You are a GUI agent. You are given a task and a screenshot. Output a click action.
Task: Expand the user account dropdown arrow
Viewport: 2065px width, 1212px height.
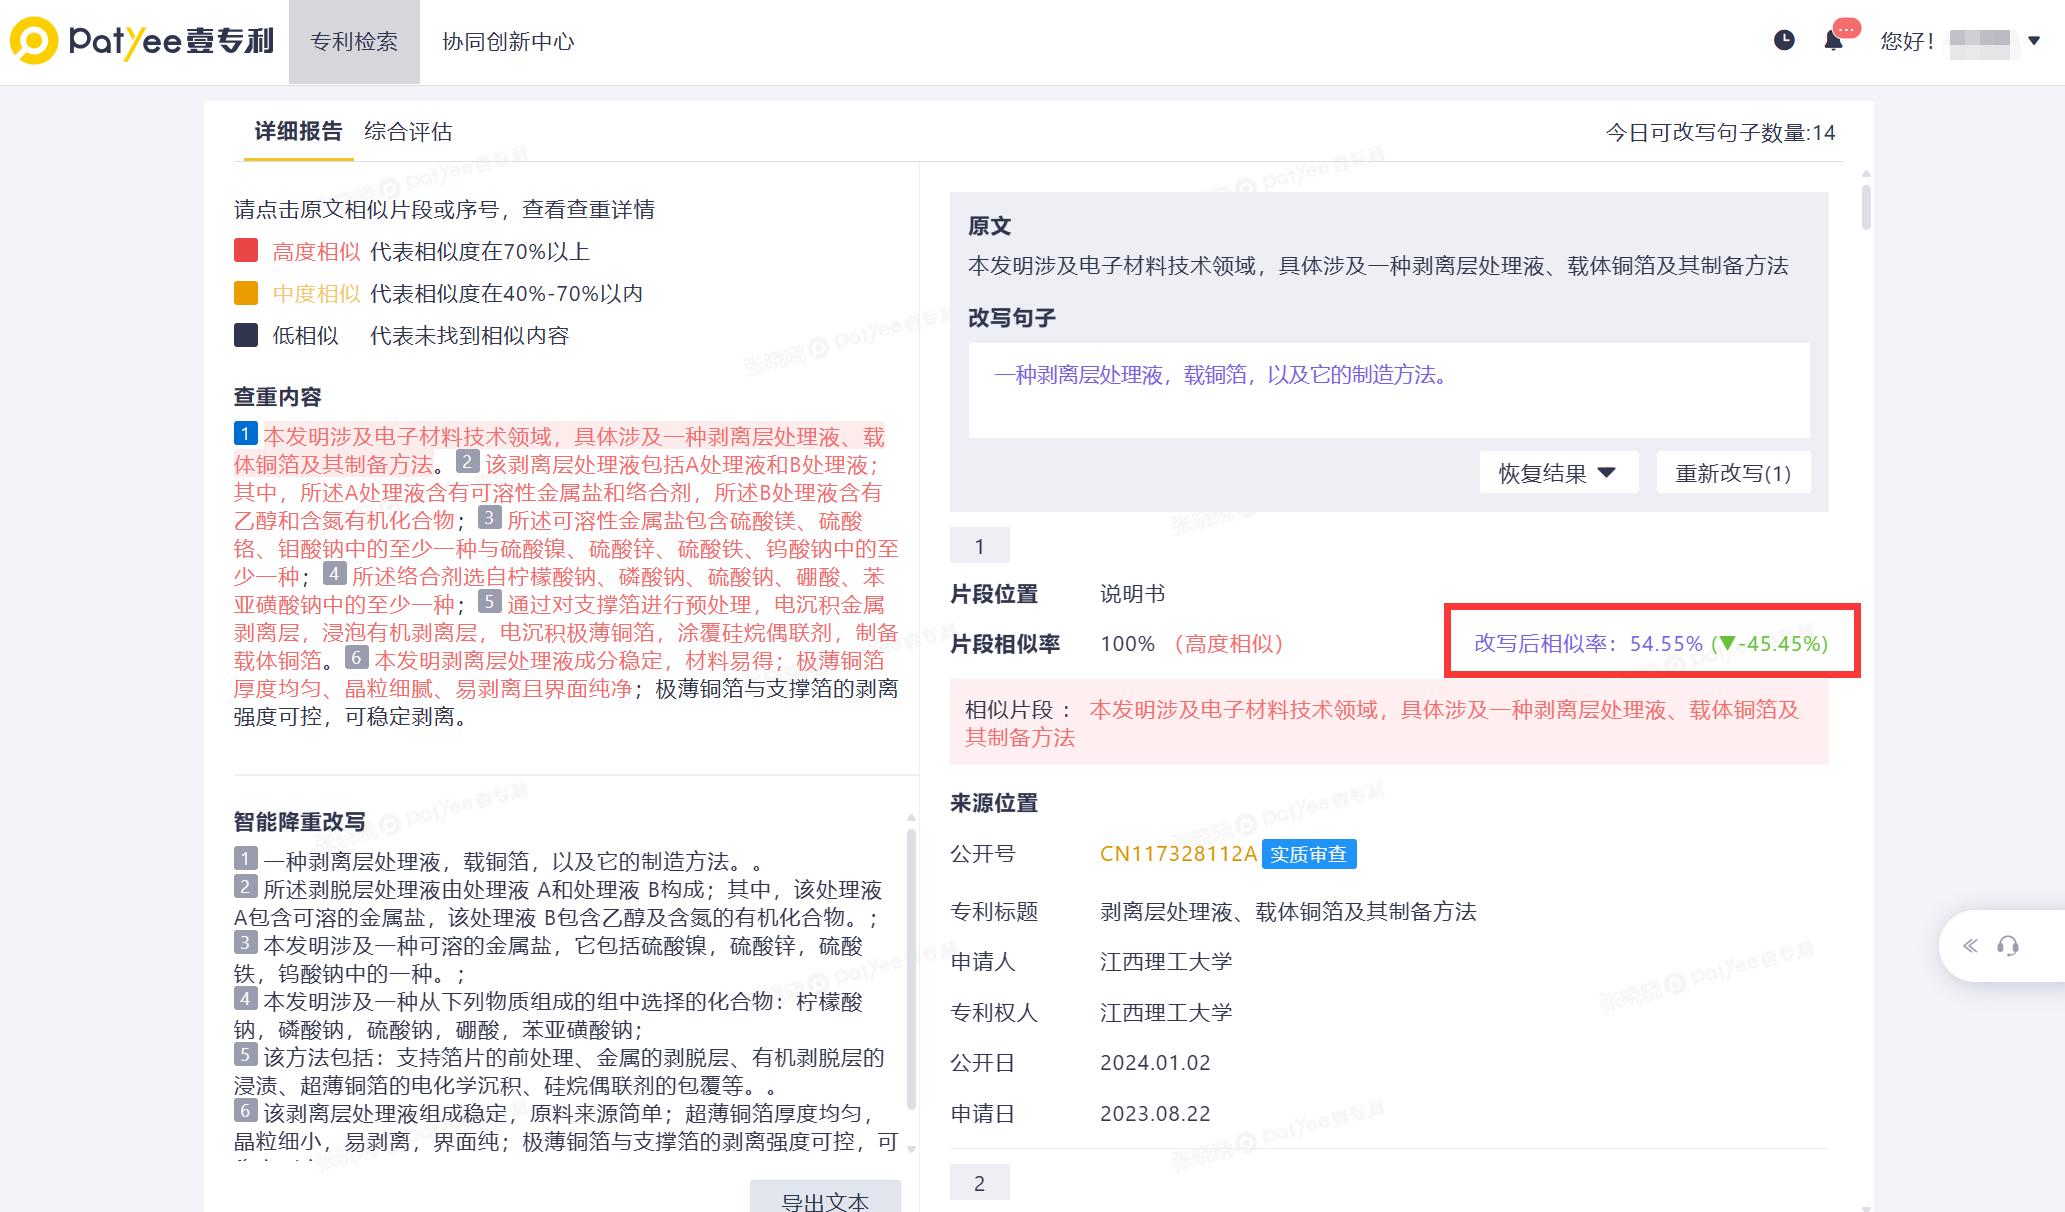[x=2034, y=41]
